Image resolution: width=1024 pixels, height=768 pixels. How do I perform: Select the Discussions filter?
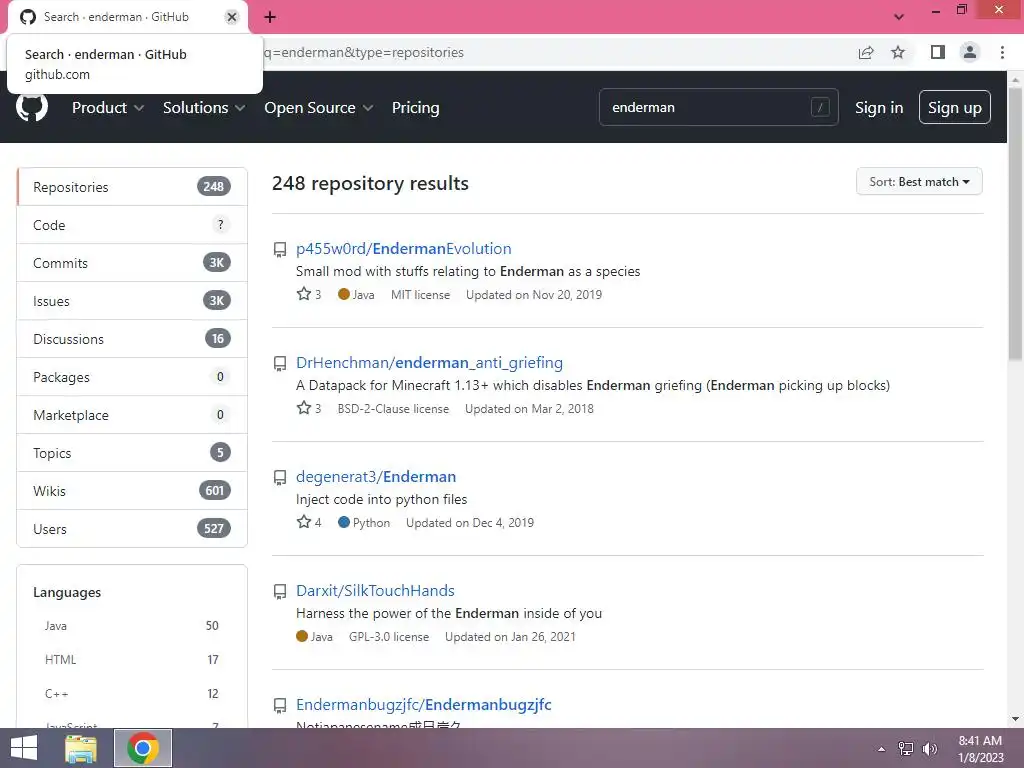coord(132,338)
